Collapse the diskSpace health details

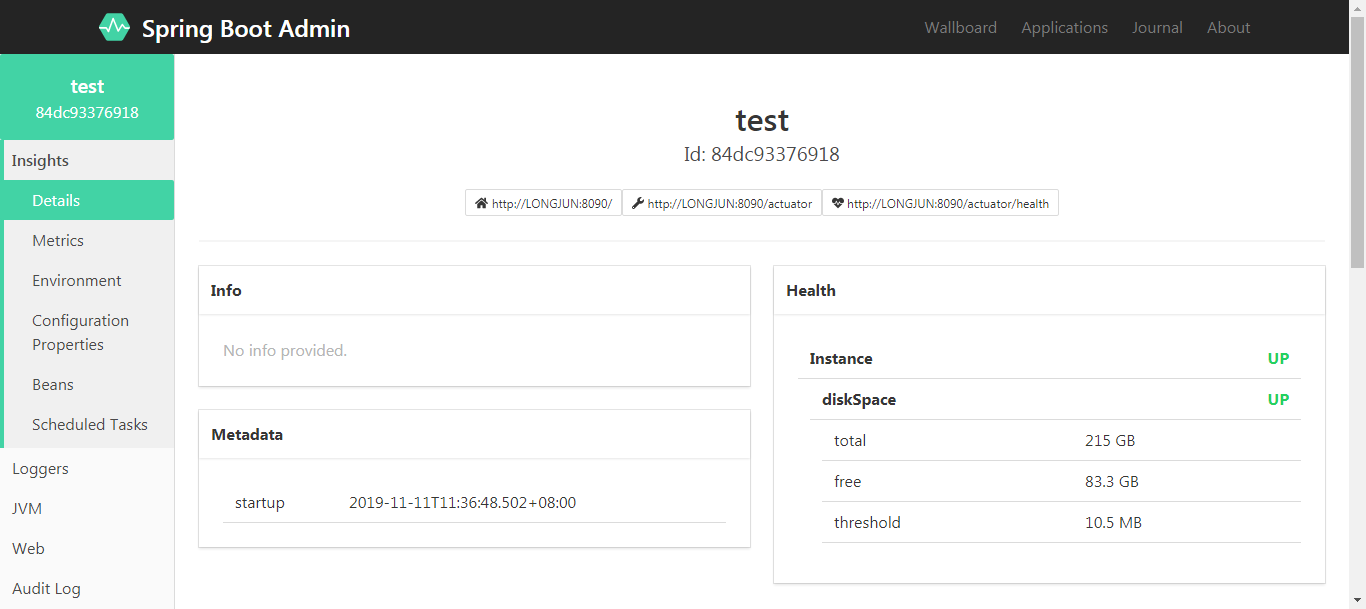(858, 399)
